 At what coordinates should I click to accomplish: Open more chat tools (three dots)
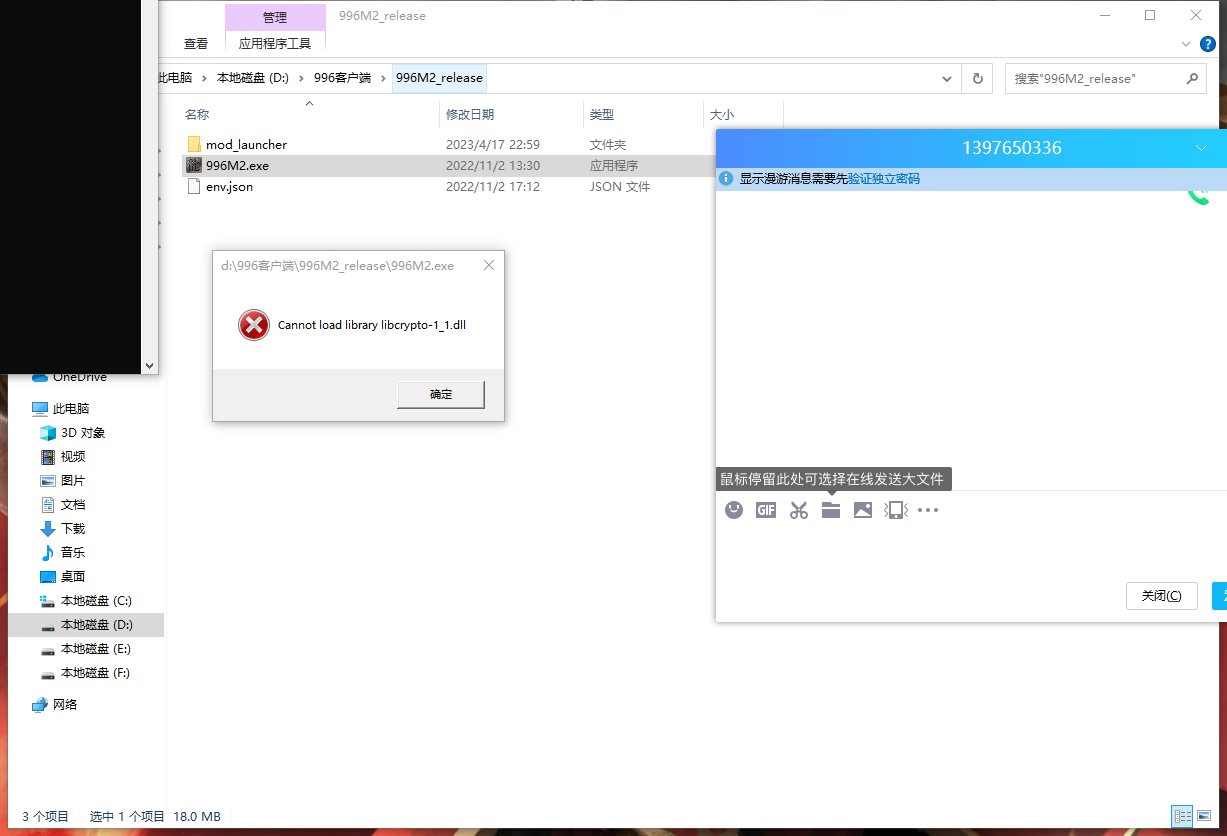(x=928, y=510)
